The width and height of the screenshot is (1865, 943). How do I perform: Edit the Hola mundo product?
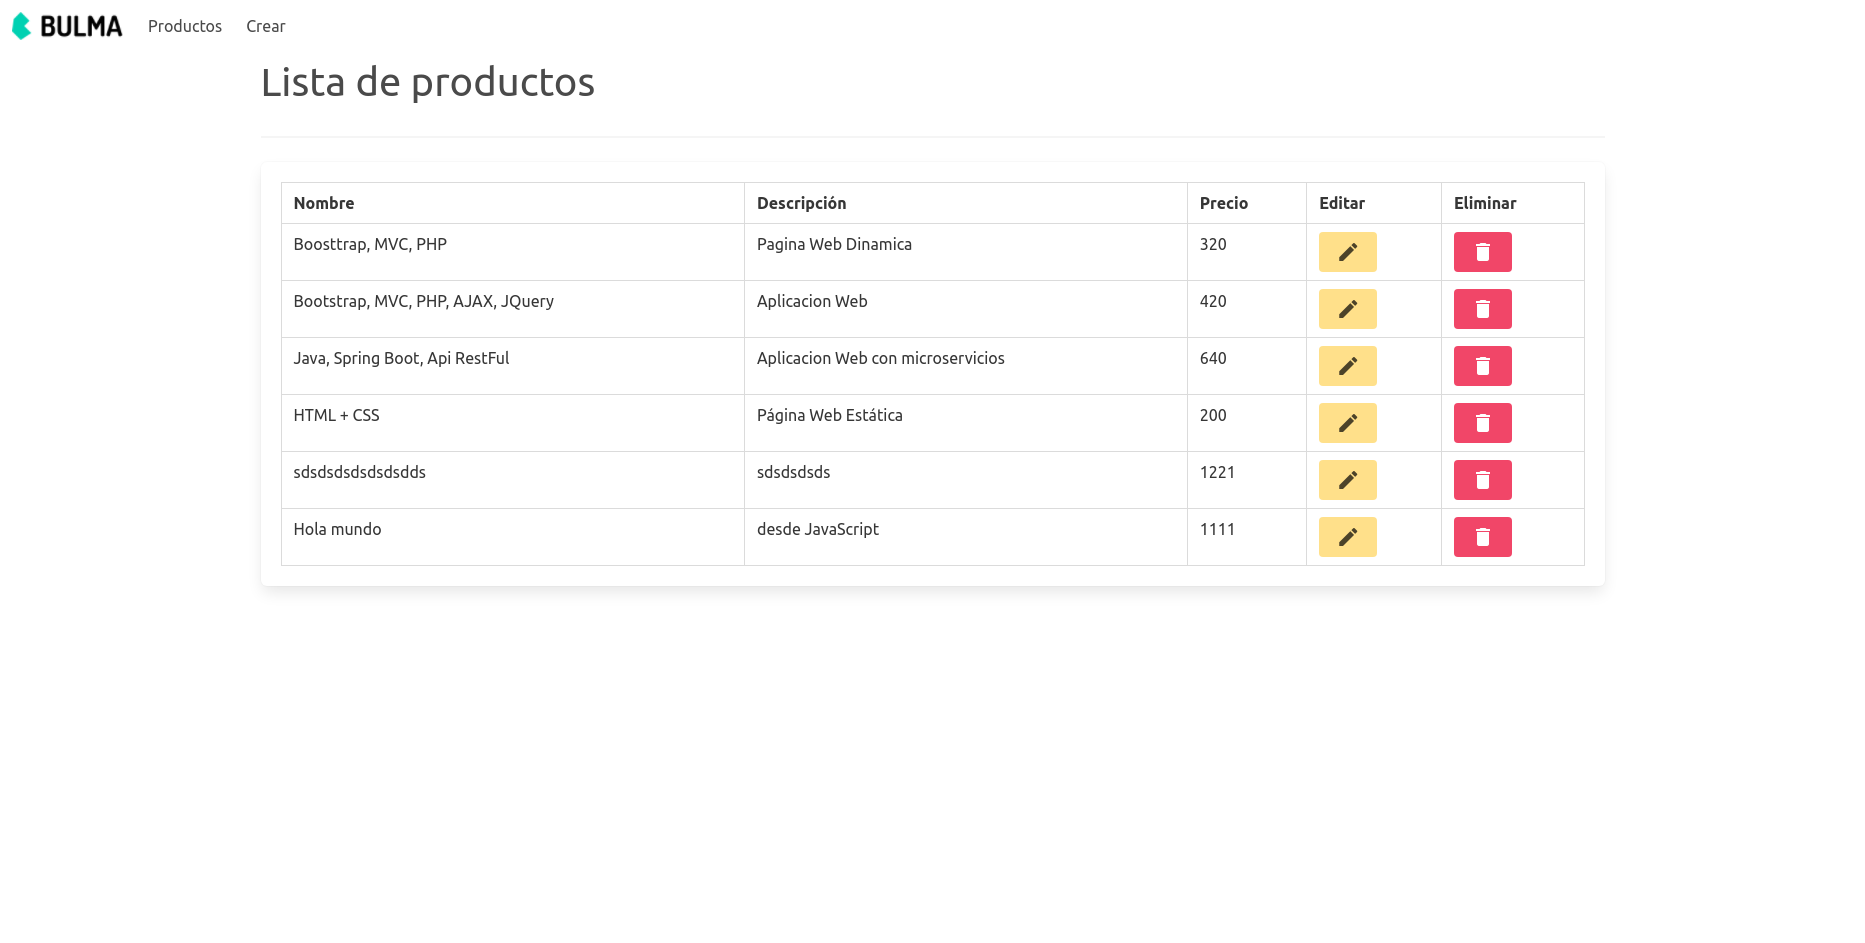point(1347,537)
